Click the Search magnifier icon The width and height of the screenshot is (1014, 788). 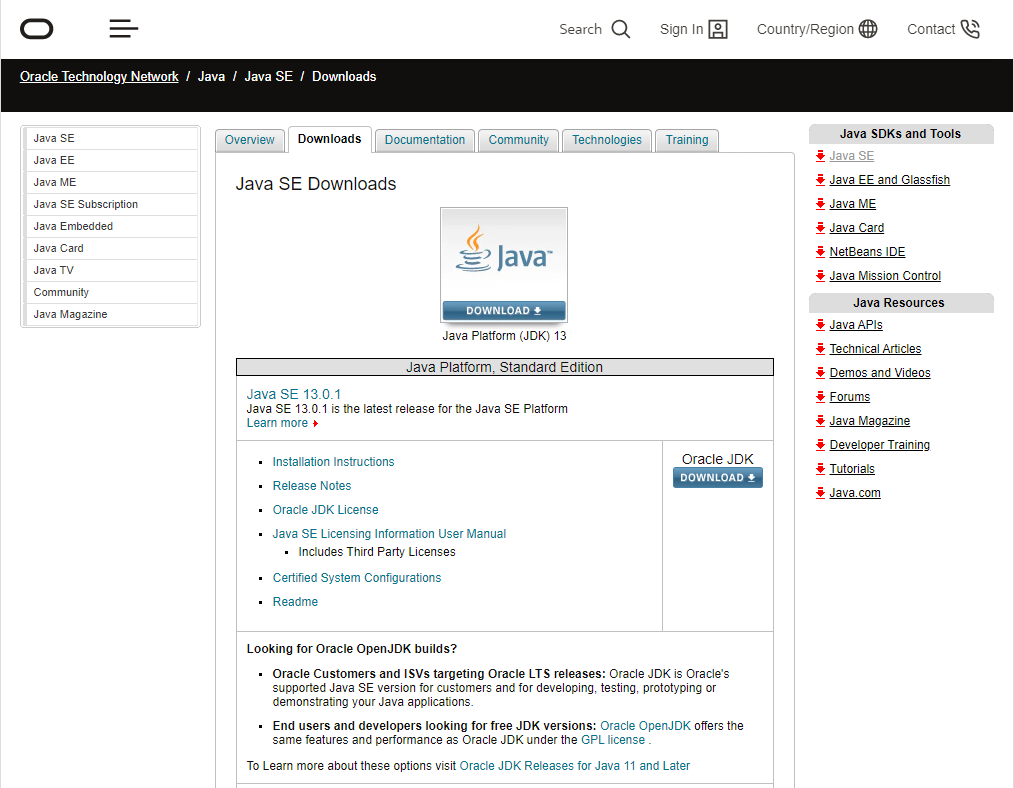620,29
